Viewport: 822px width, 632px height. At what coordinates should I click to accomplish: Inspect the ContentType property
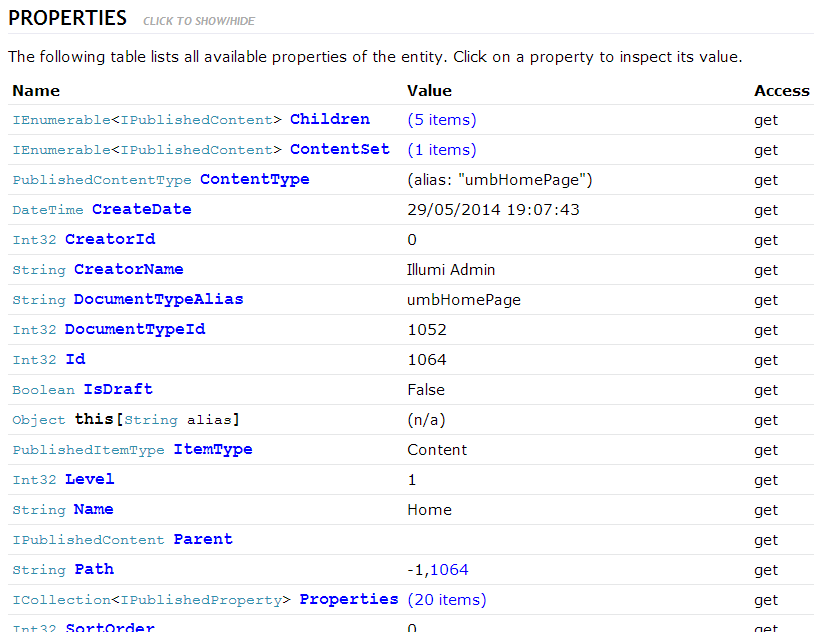click(x=255, y=179)
